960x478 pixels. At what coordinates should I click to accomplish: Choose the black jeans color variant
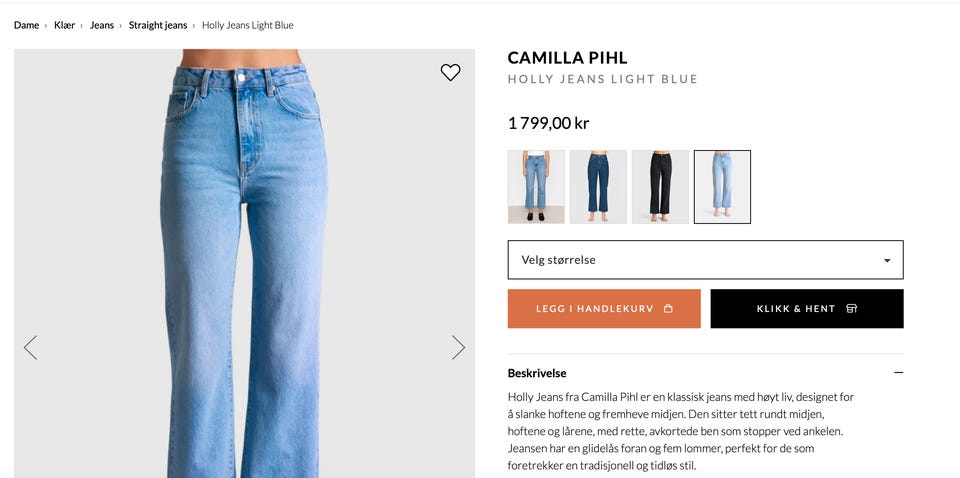(660, 187)
